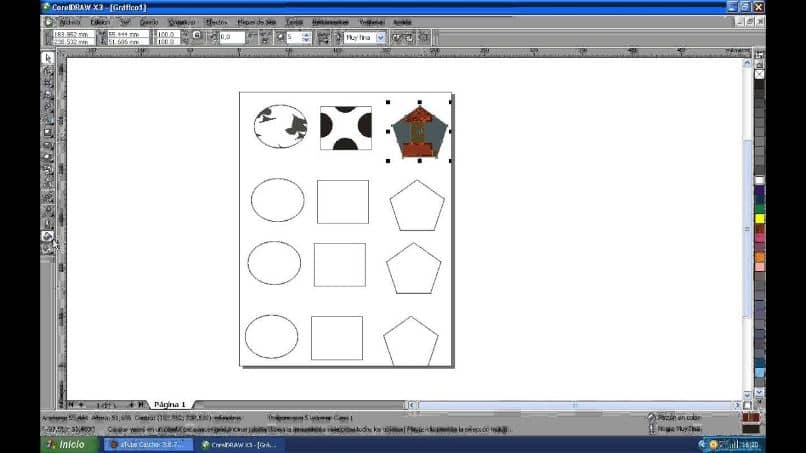
Task: Open the Herramientas menu
Action: 331,22
